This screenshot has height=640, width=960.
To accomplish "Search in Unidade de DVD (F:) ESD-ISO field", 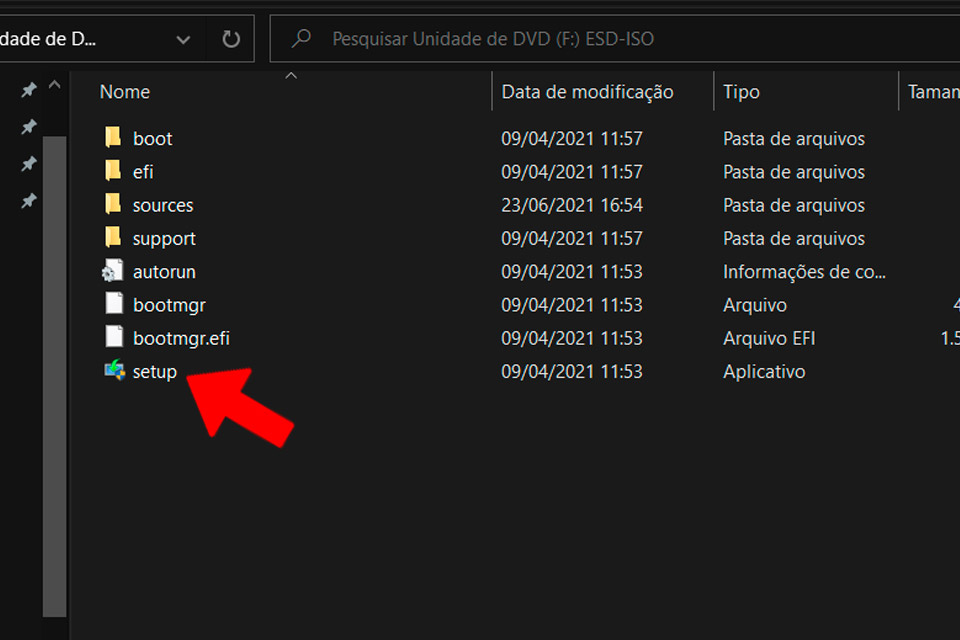I will coord(615,39).
